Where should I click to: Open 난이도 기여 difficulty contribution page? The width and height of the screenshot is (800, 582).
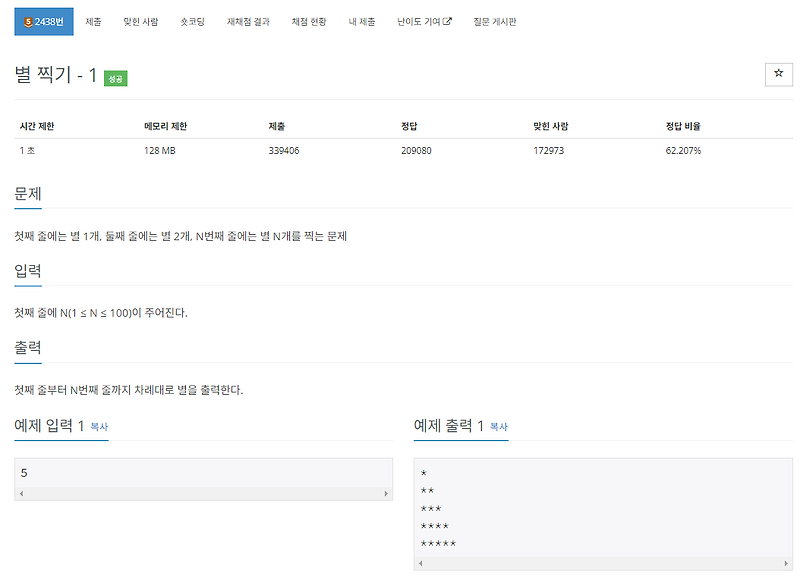(420, 19)
